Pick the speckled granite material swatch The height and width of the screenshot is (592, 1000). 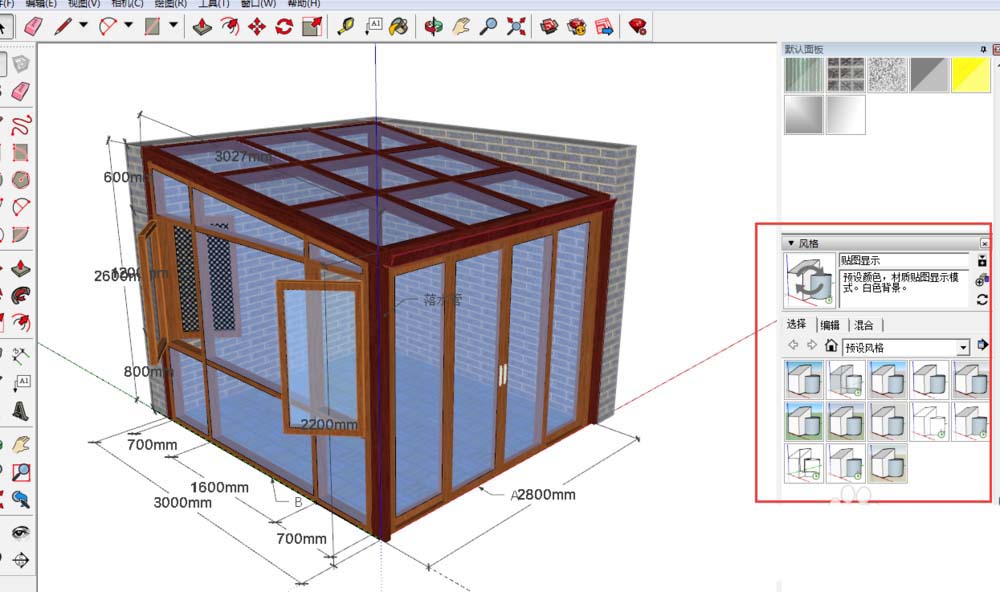click(x=887, y=75)
